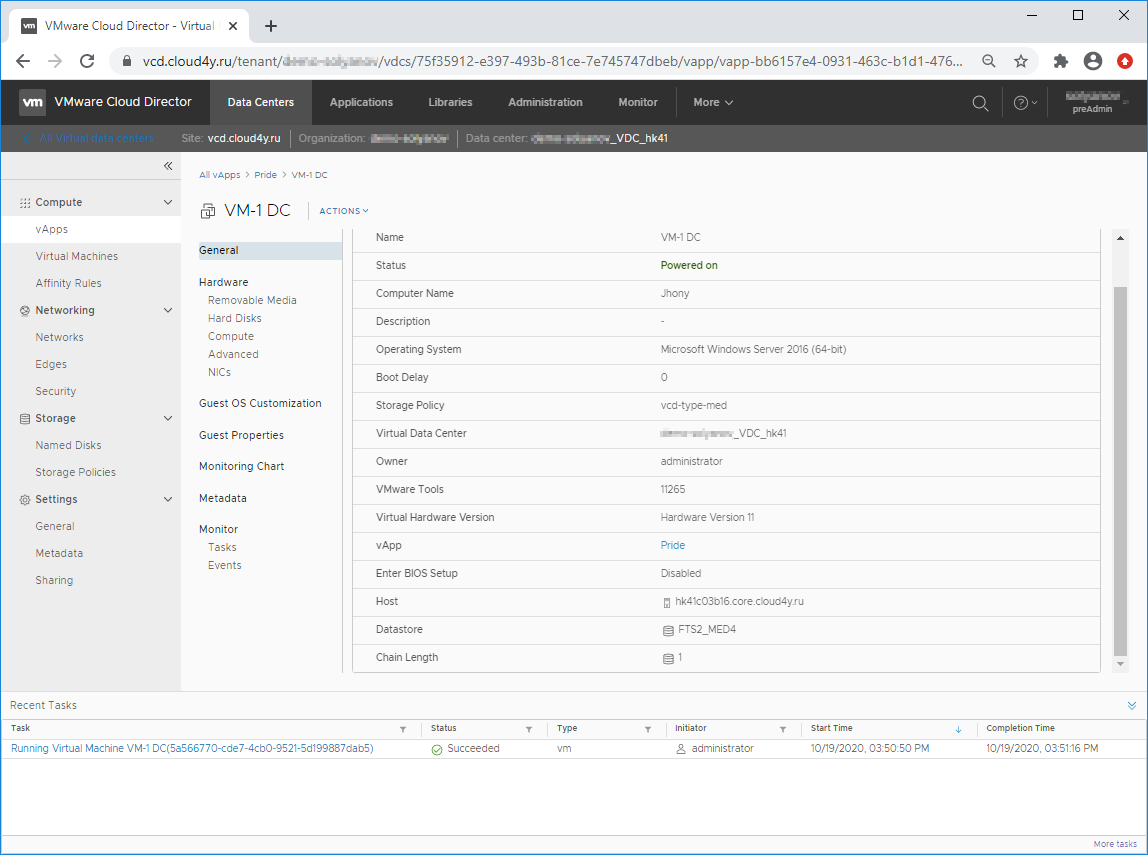This screenshot has height=855, width=1148.
Task: Open Events under Monitor section
Action: pos(224,566)
